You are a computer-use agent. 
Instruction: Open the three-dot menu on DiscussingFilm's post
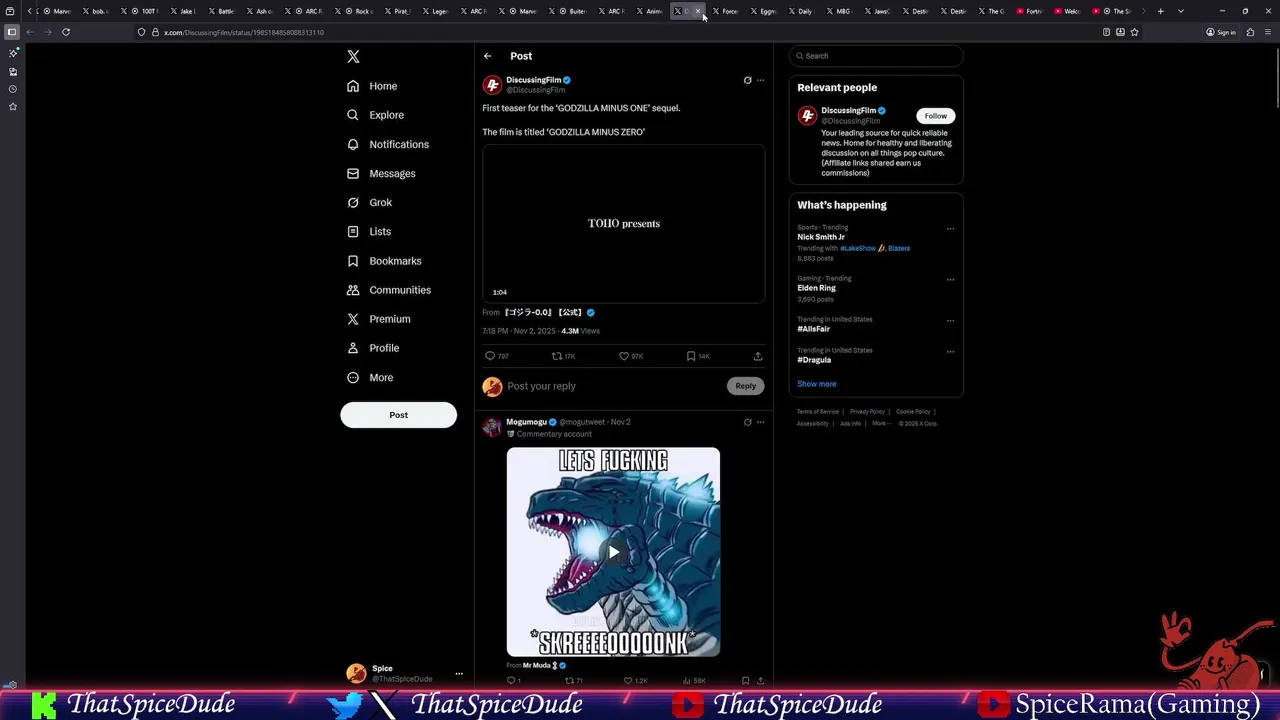[x=760, y=80]
